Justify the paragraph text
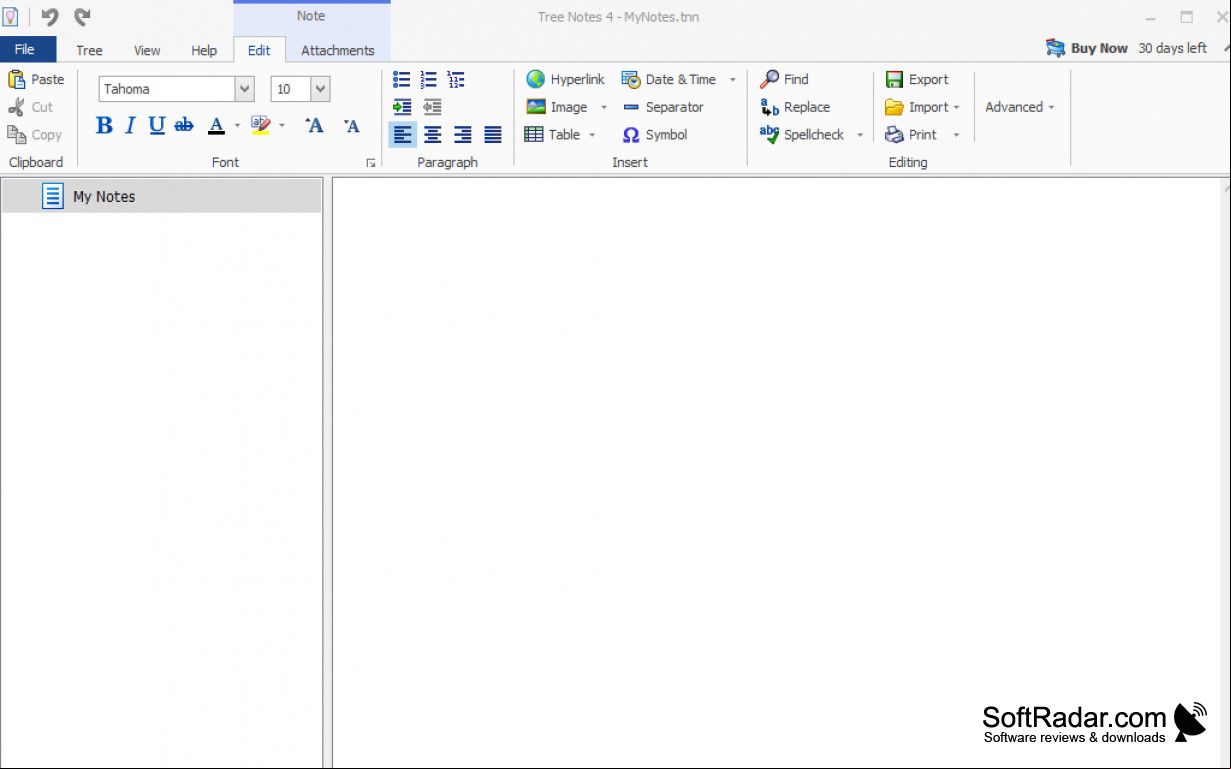 [x=493, y=134]
